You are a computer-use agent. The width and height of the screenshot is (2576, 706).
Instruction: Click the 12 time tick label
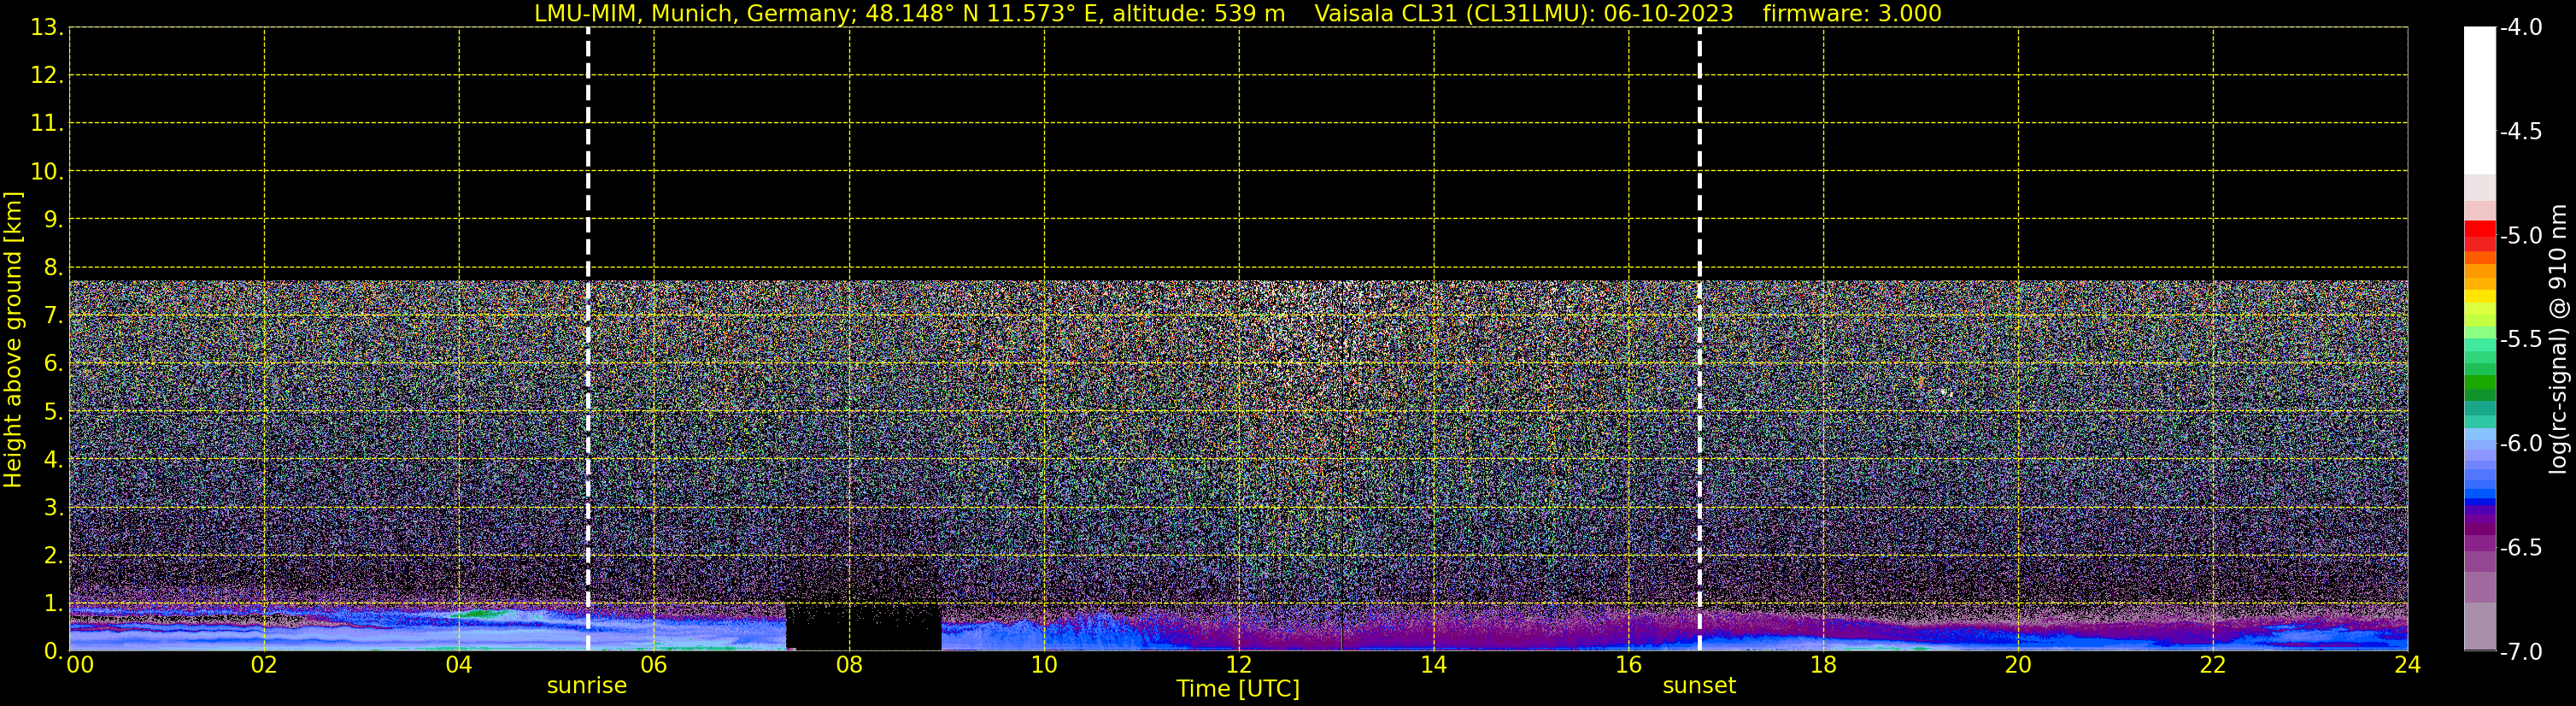pyautogui.click(x=1239, y=665)
